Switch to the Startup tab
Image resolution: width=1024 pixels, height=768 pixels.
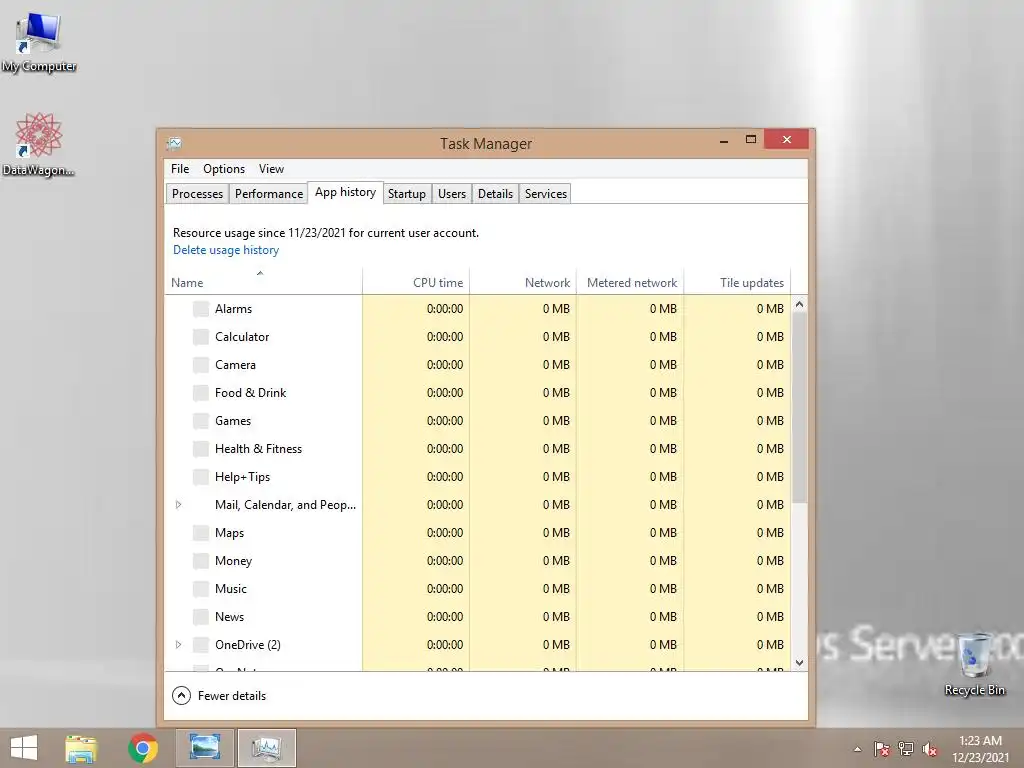pos(407,194)
